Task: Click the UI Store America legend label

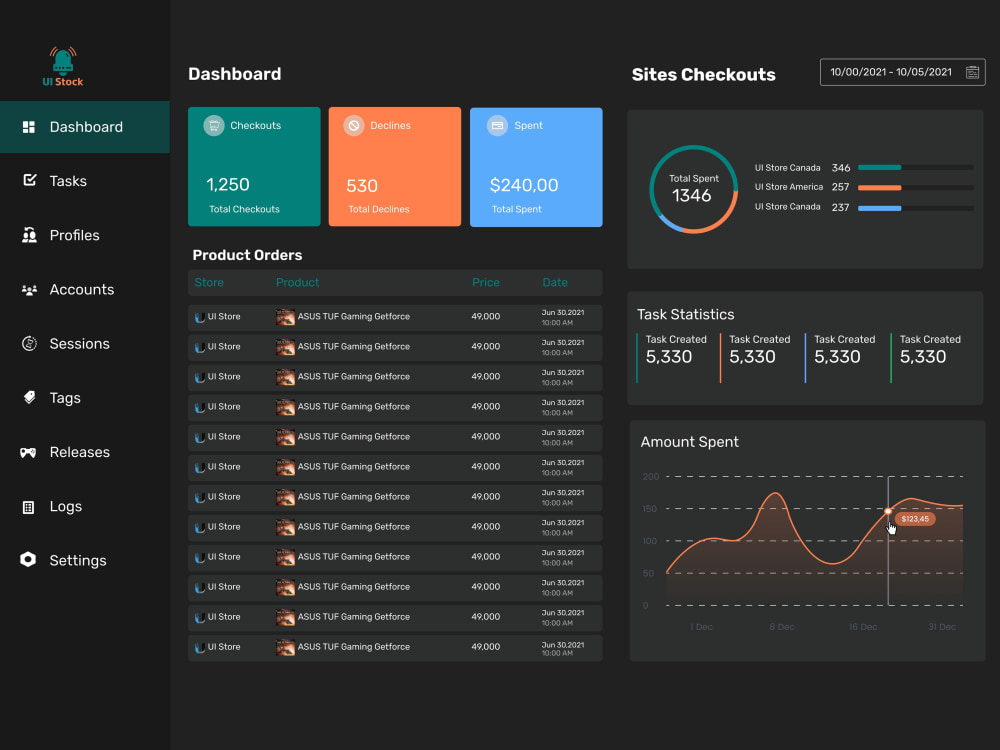Action: point(788,187)
